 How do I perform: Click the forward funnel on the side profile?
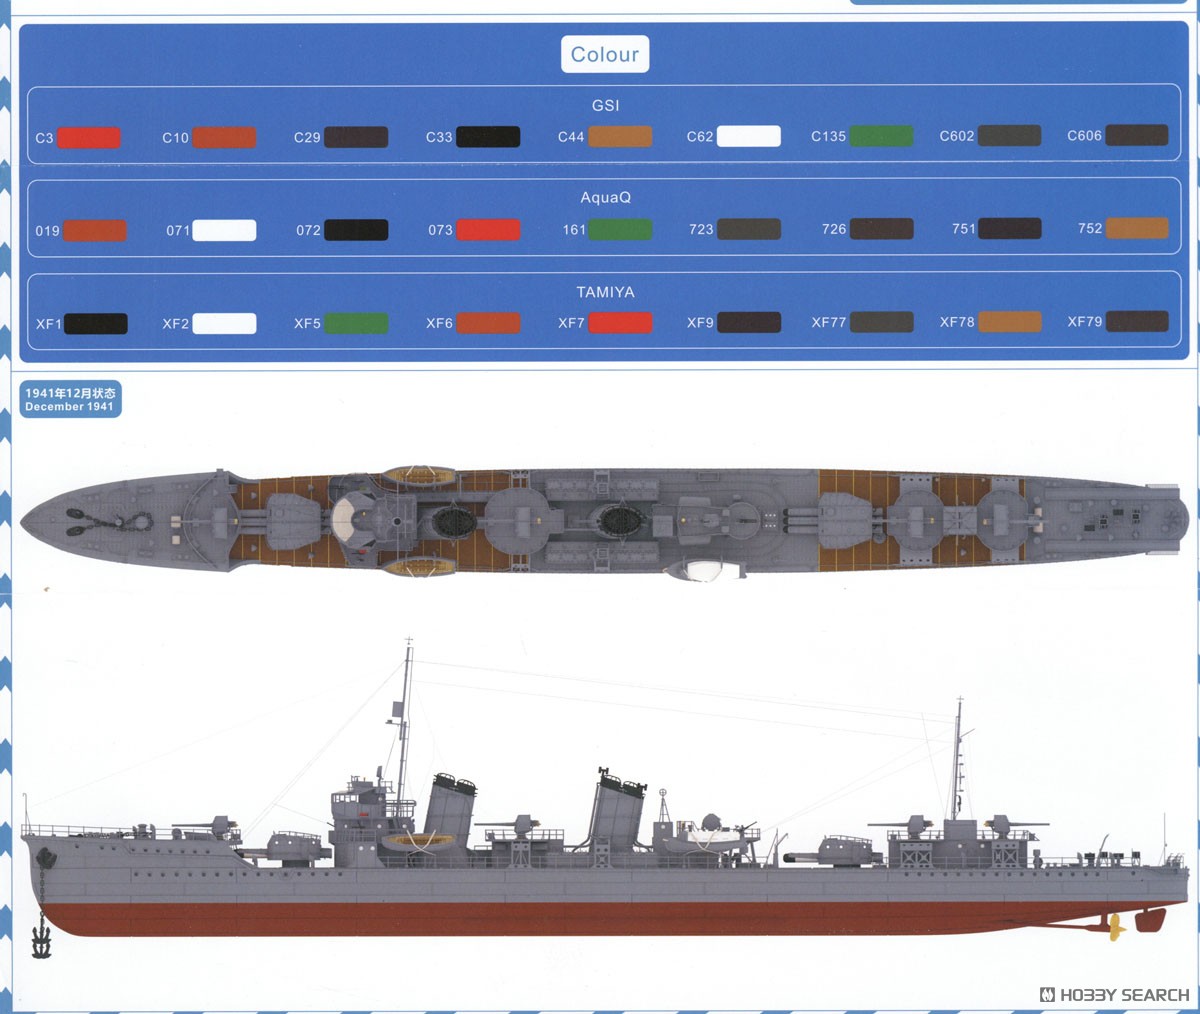tap(450, 808)
